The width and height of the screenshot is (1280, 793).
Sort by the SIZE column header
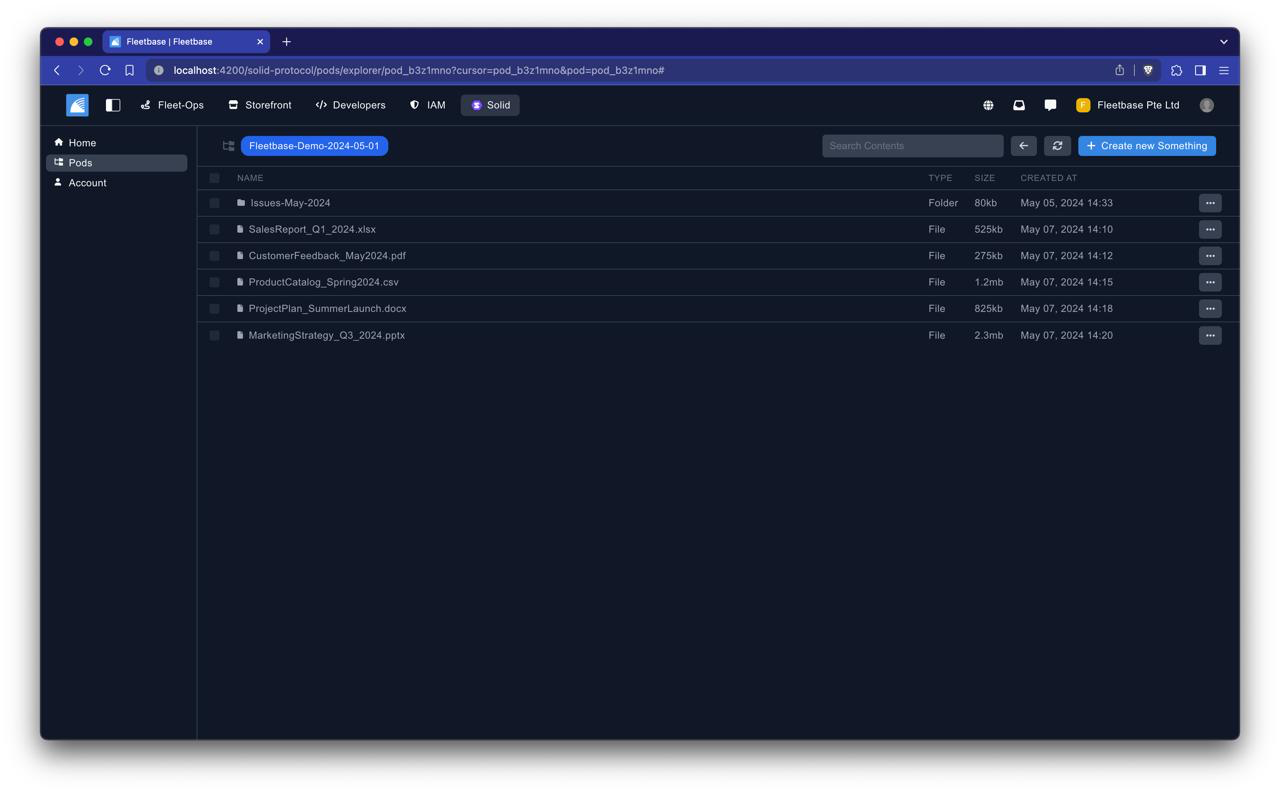[985, 178]
